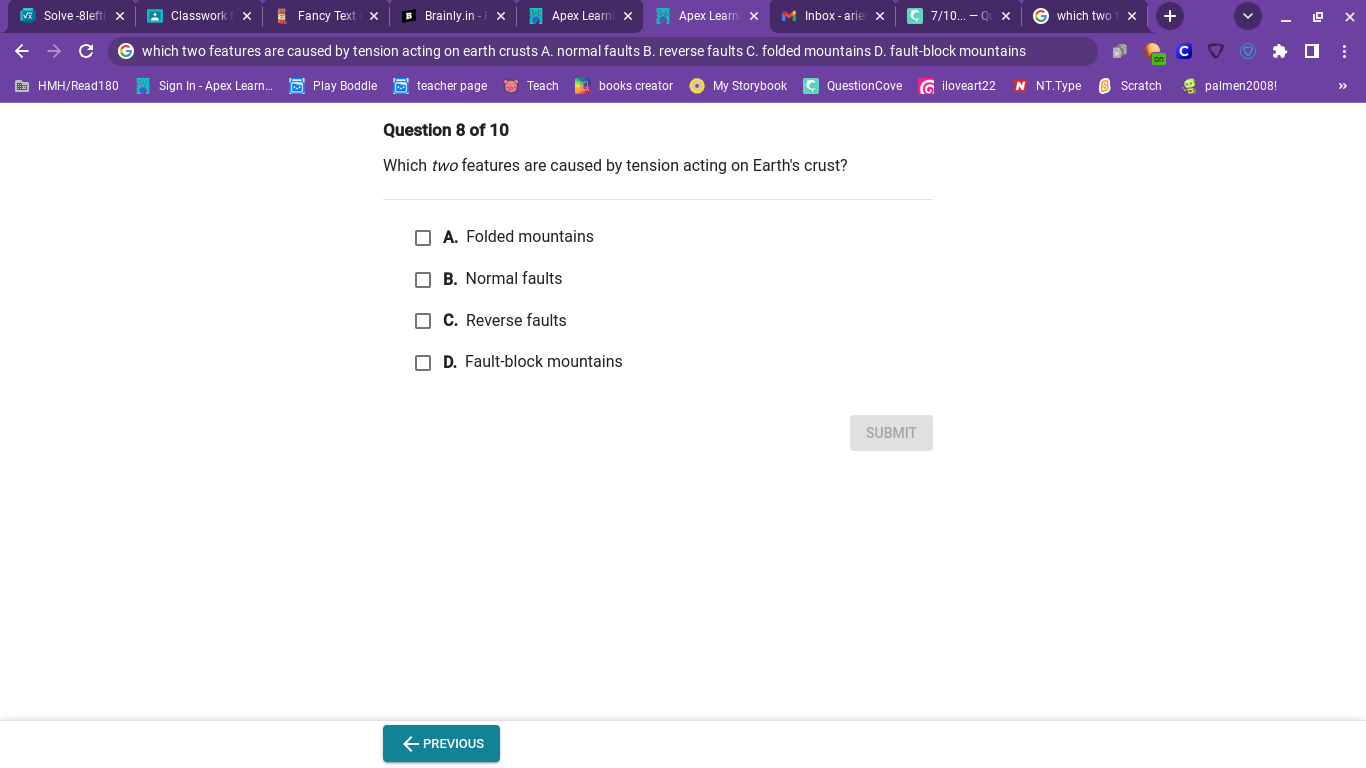Open a new tab with plus icon

pos(1170,16)
